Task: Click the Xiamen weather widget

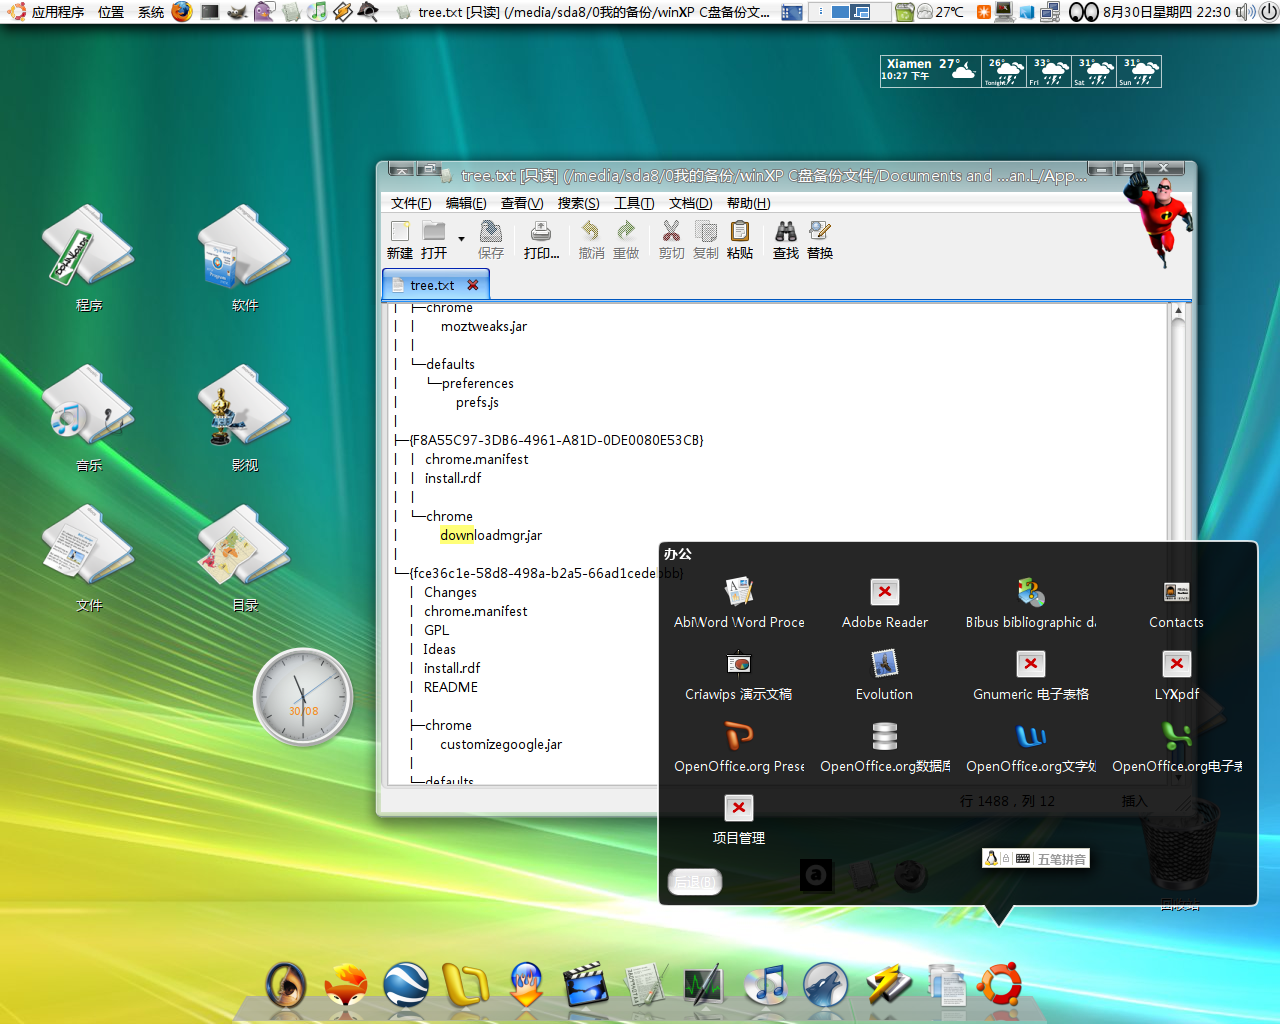Action: pos(1020,71)
